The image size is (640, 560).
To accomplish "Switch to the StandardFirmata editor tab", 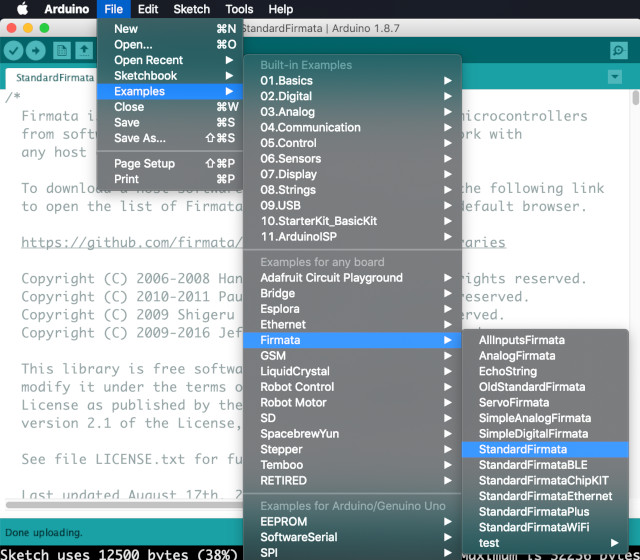I will (x=51, y=78).
